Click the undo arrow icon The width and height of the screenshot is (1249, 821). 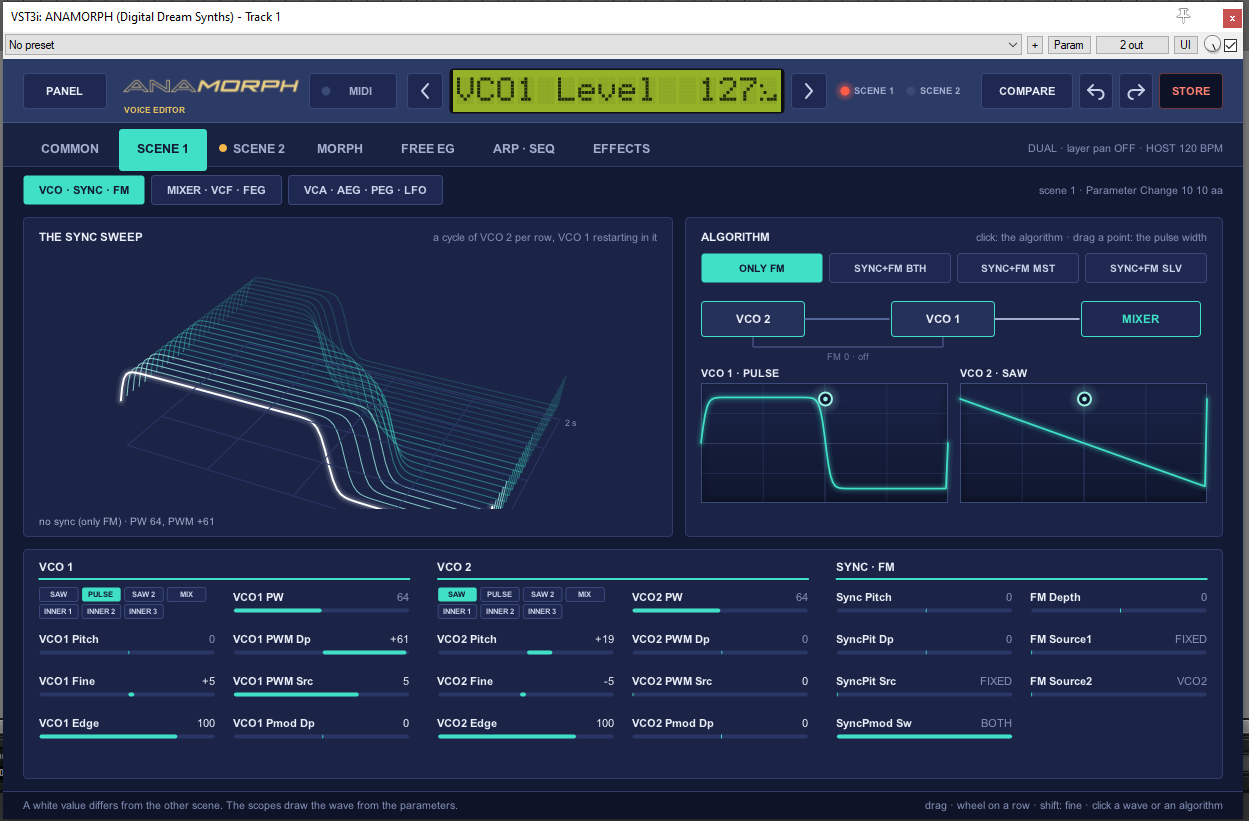[1096, 91]
